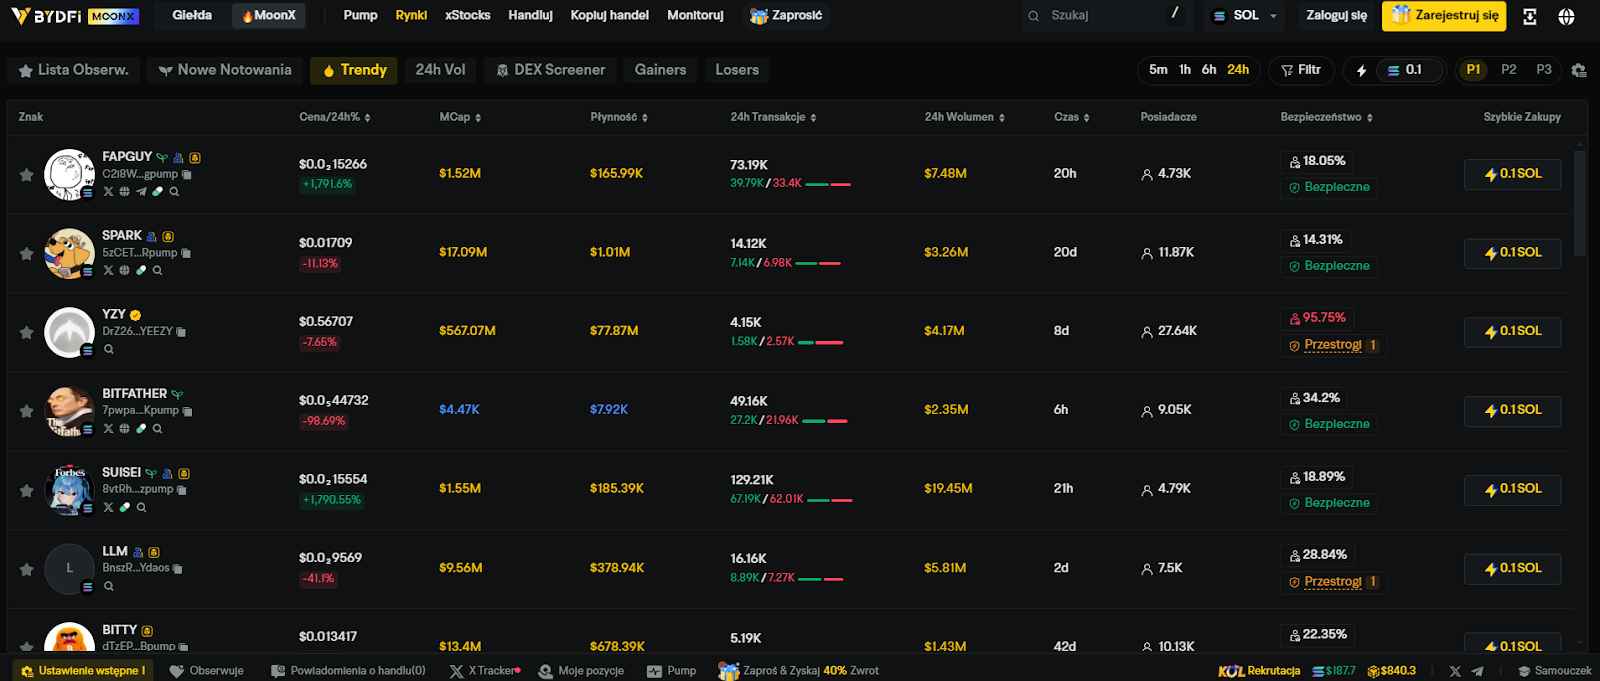Toggle the favorite star for SPARK
This screenshot has width=1600, height=681.
click(26, 253)
